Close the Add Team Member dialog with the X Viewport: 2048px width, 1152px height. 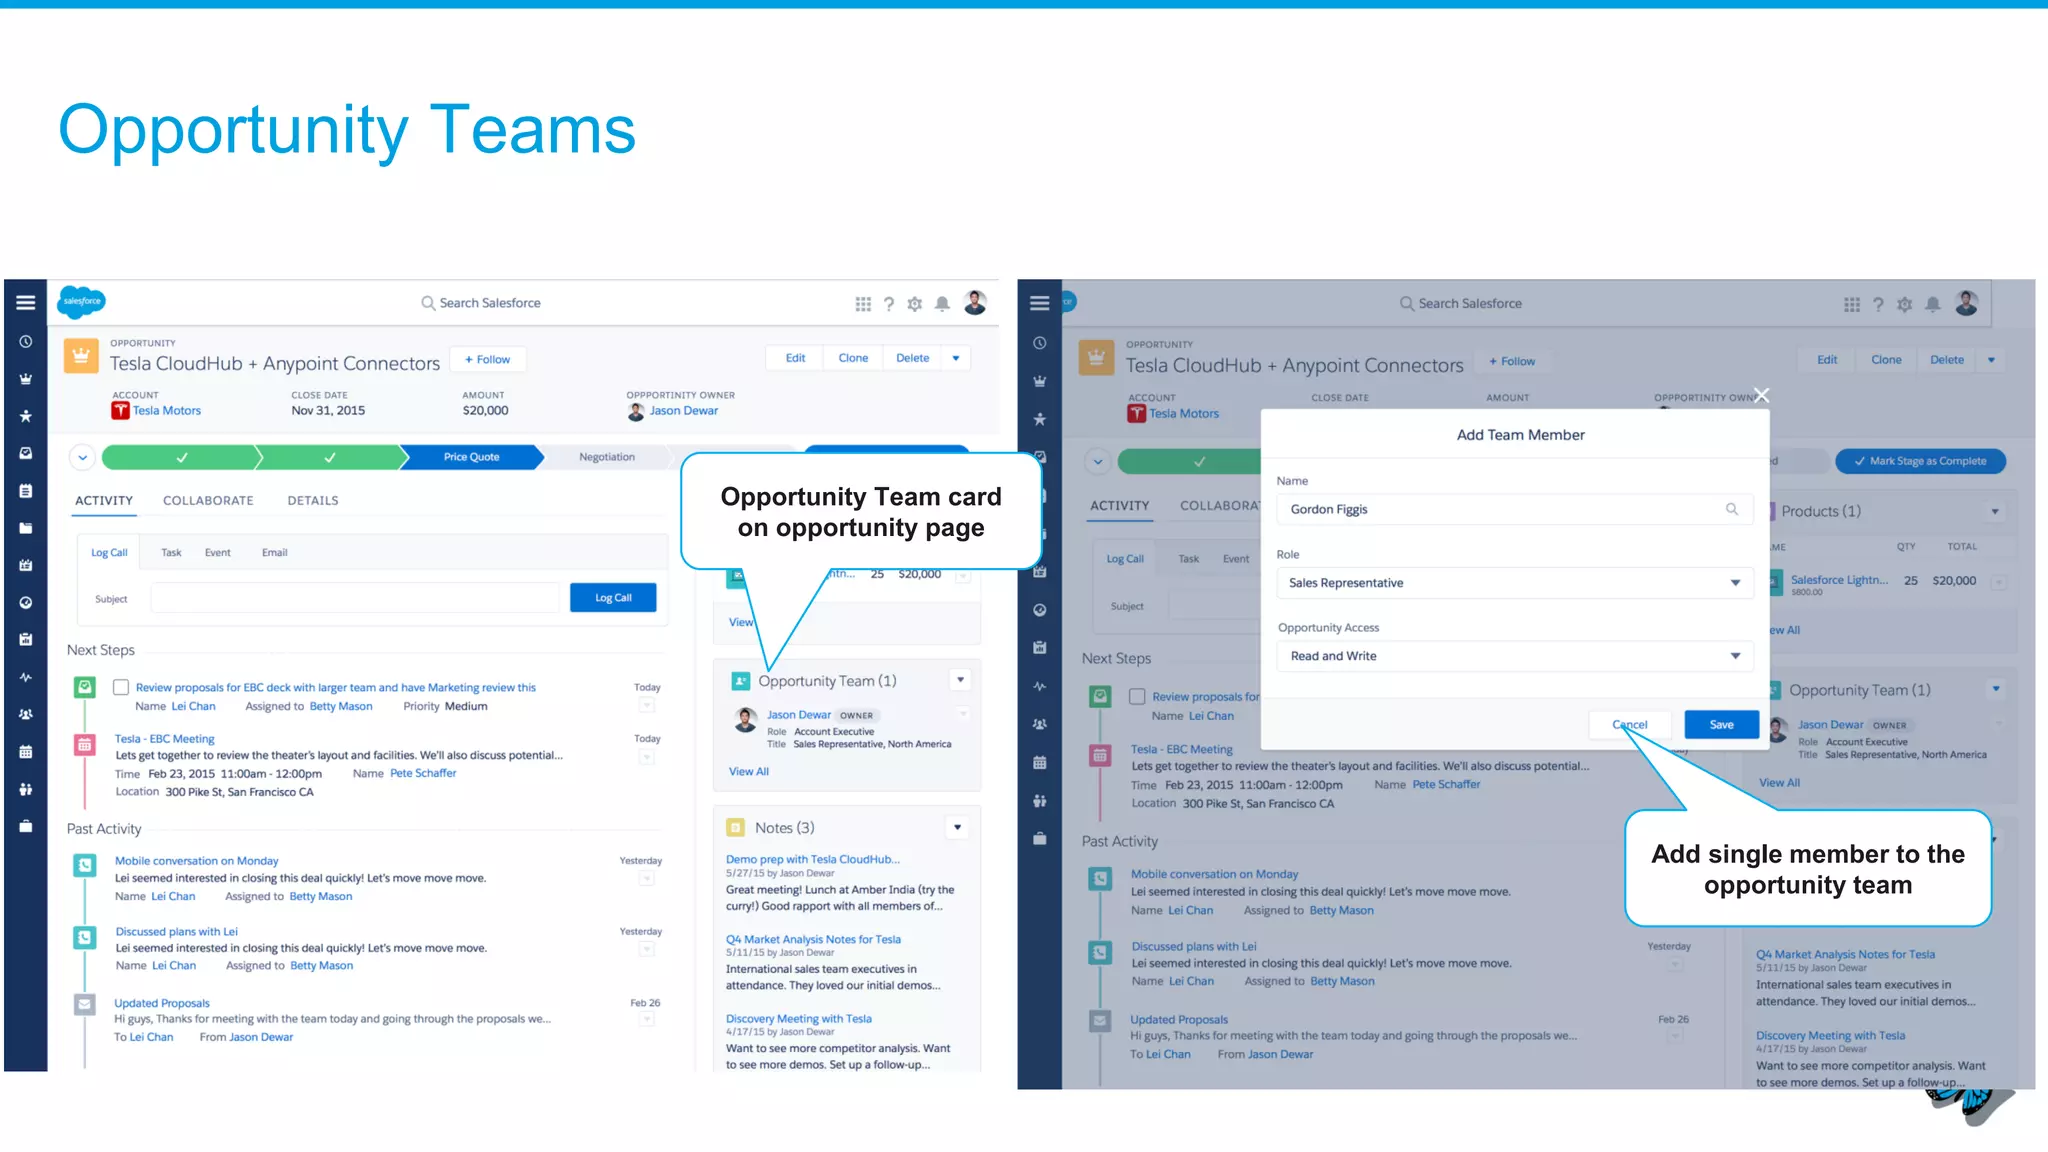pos(1761,395)
